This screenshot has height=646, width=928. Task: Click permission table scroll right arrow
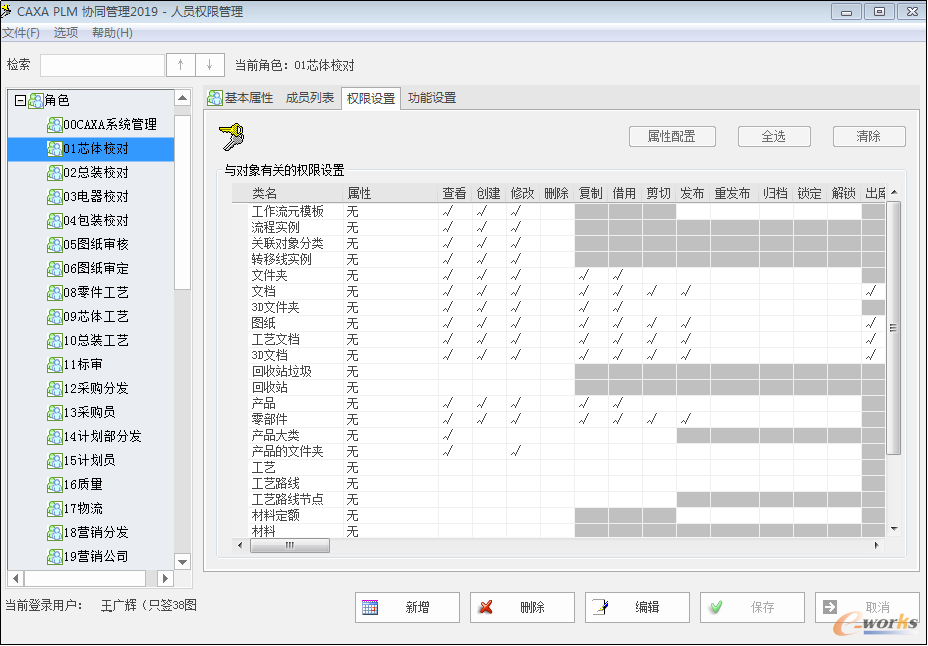pos(877,545)
